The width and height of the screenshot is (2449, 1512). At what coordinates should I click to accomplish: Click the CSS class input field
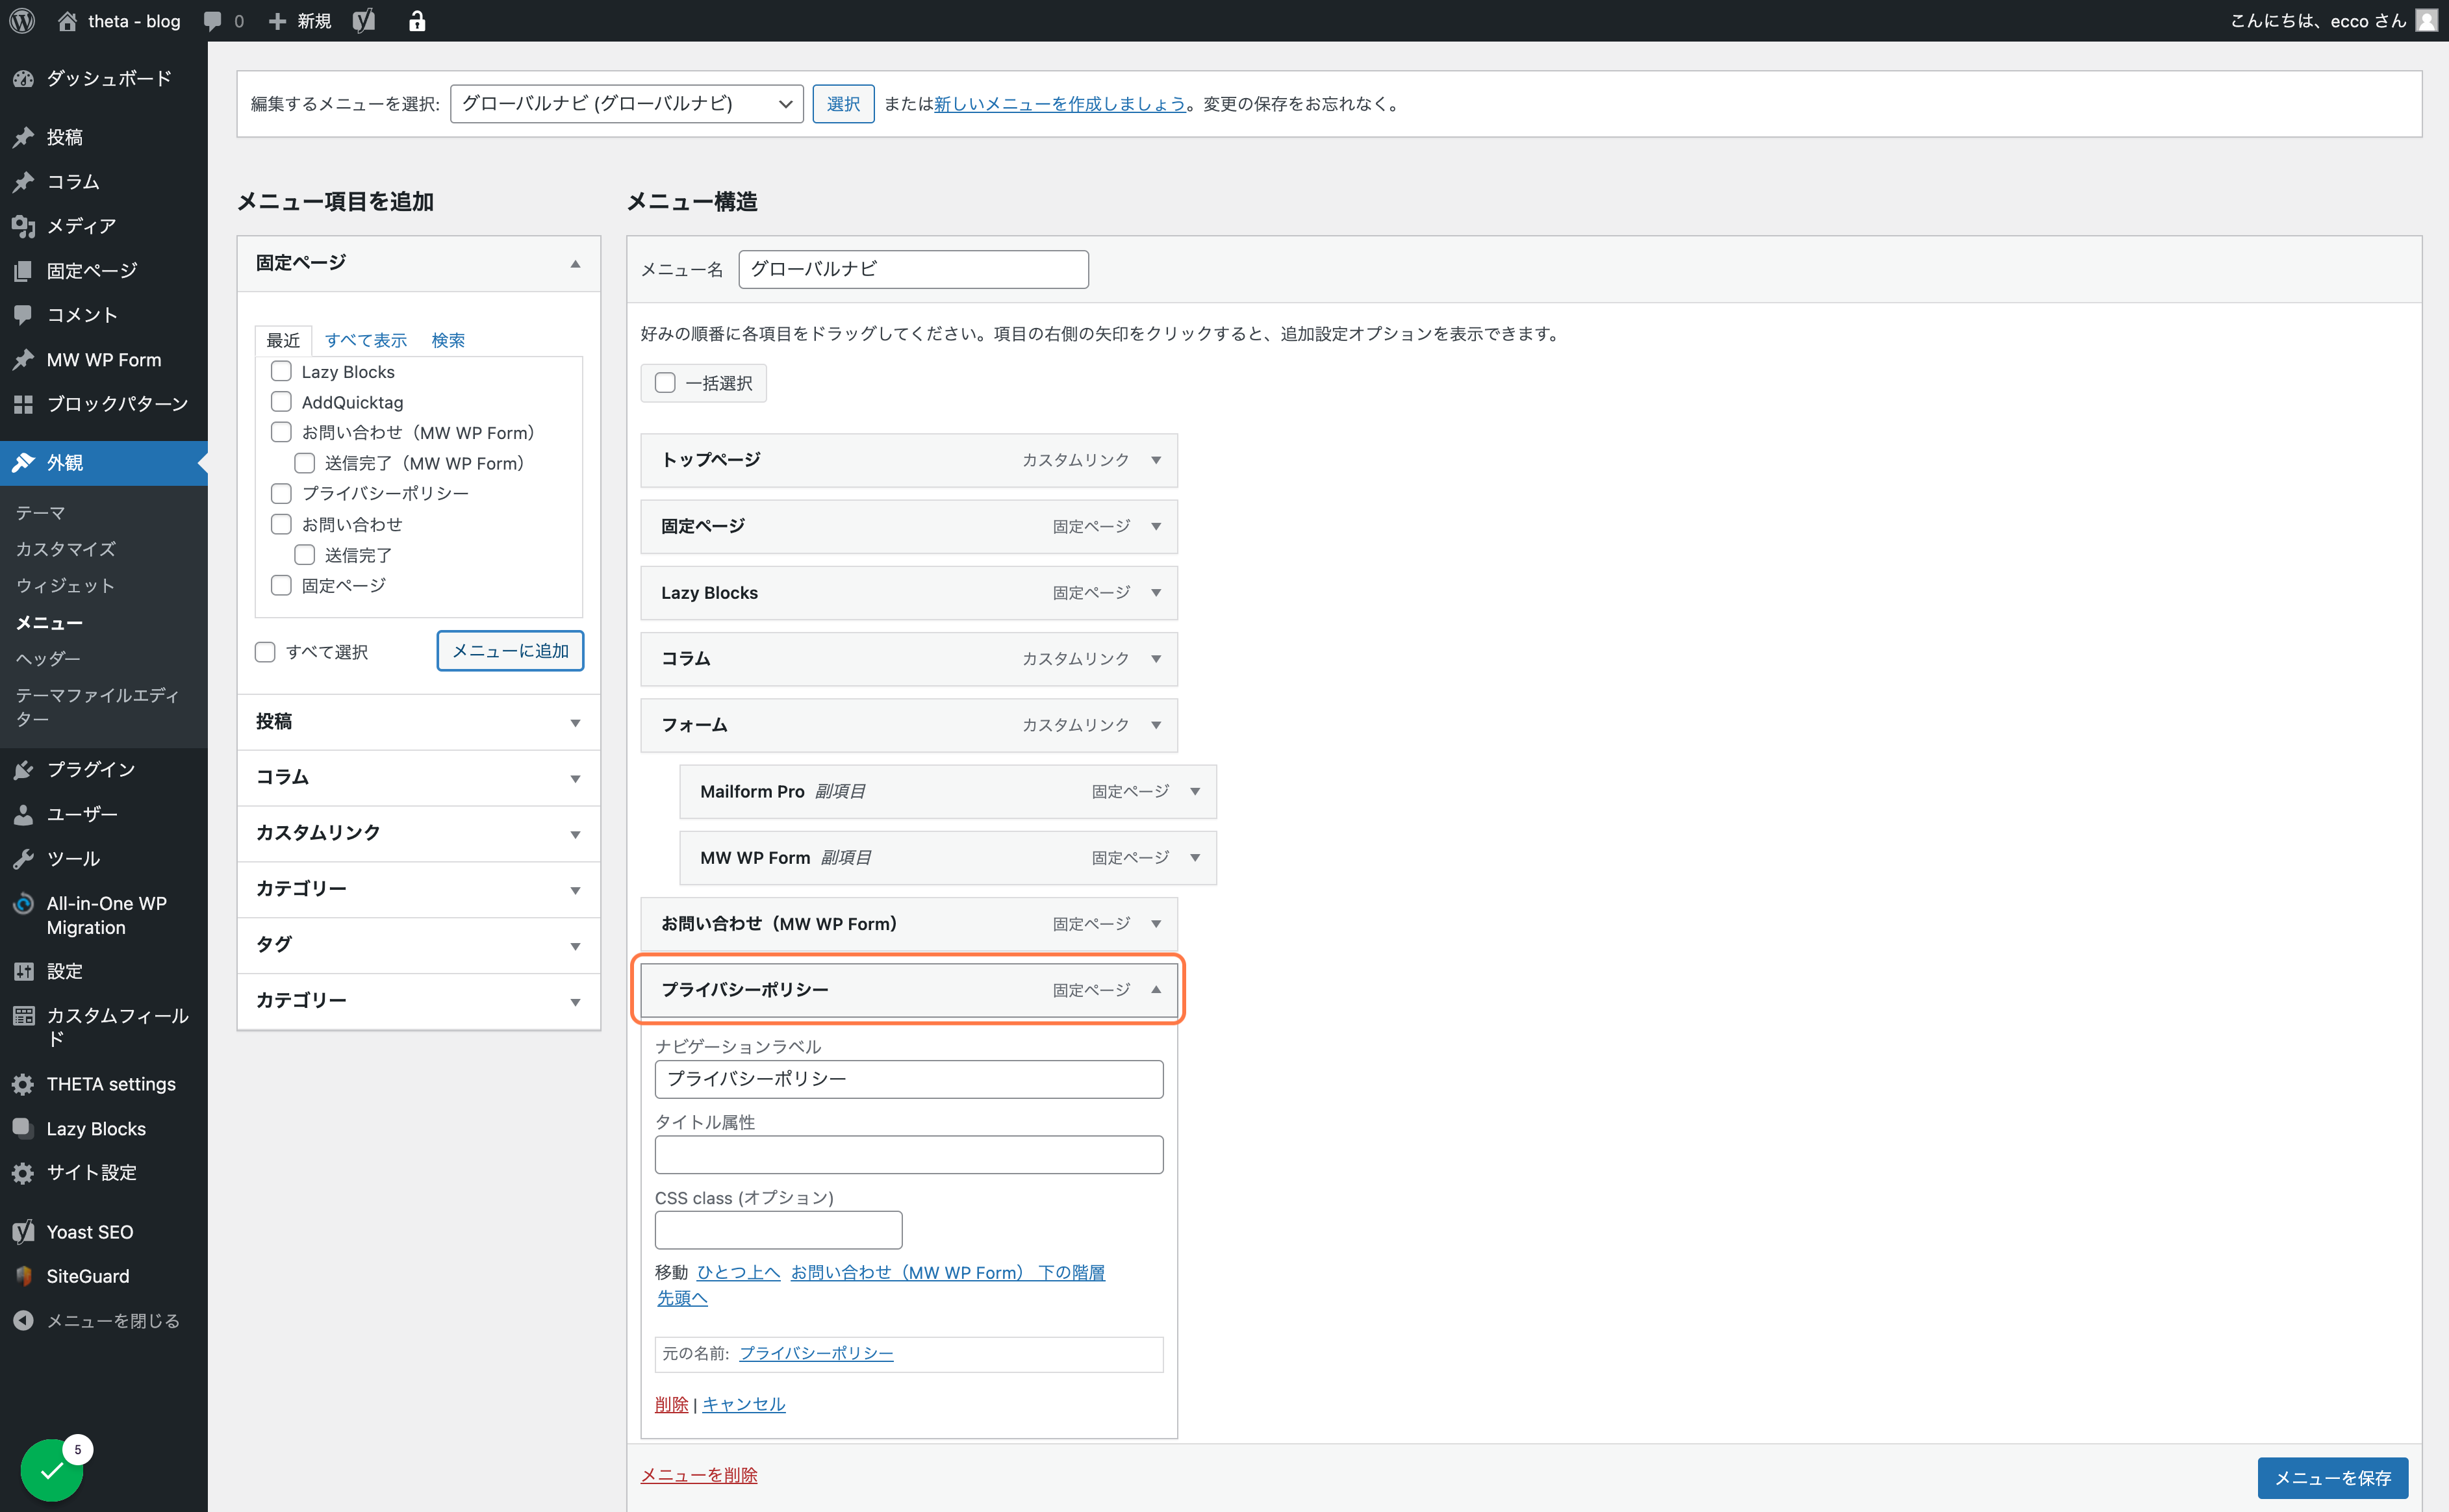point(779,1230)
